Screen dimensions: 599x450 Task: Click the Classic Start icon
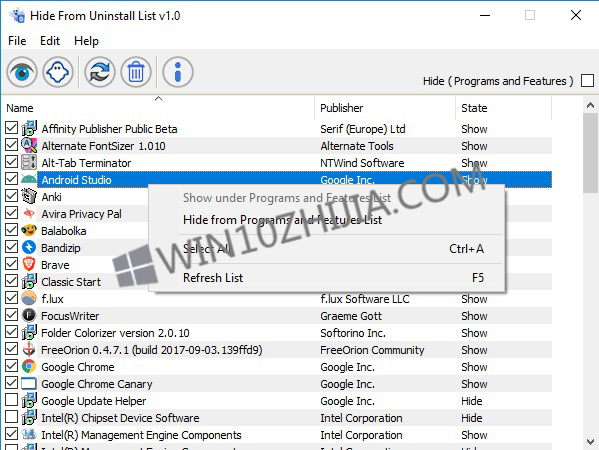click(29, 282)
